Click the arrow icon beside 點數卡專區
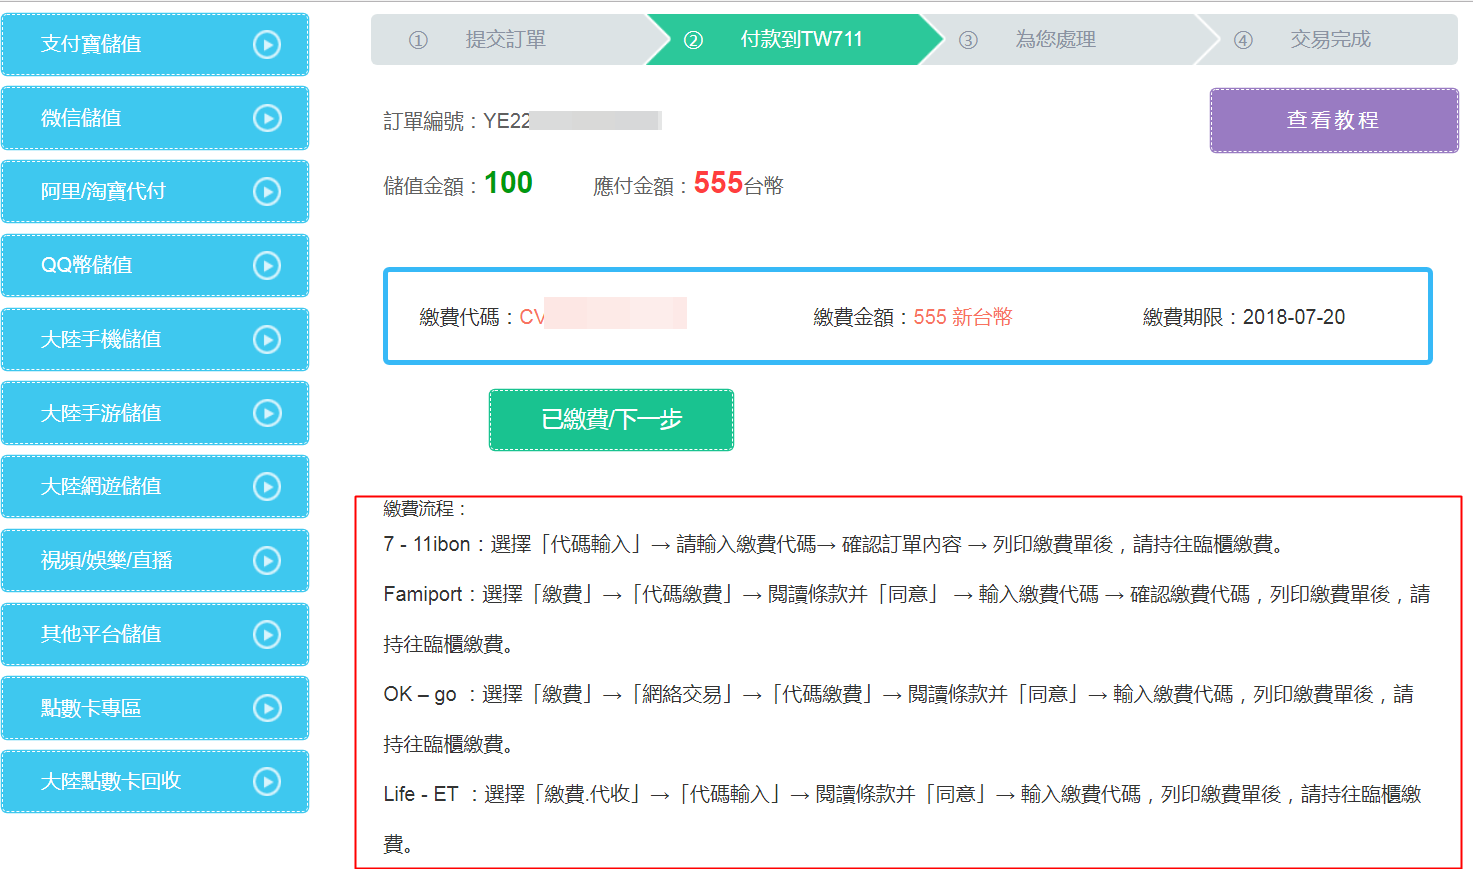Viewport: 1473px width, 869px height. 267,708
